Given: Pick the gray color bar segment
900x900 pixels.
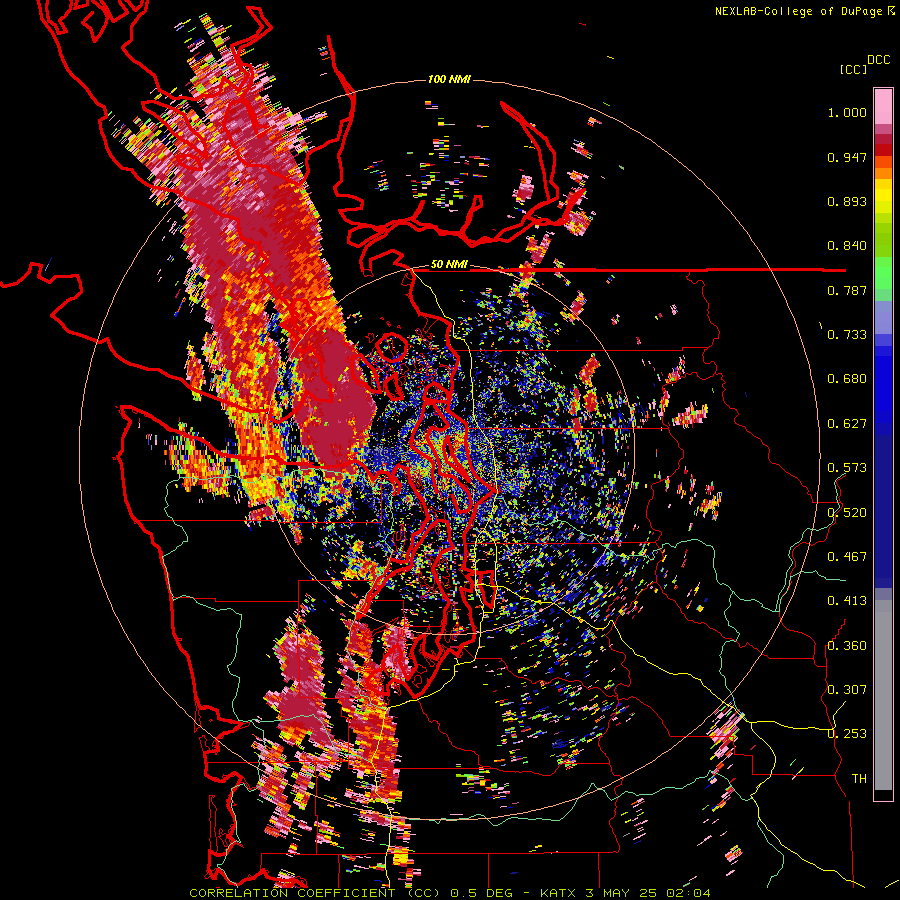Looking at the screenshot, I should (883, 695).
